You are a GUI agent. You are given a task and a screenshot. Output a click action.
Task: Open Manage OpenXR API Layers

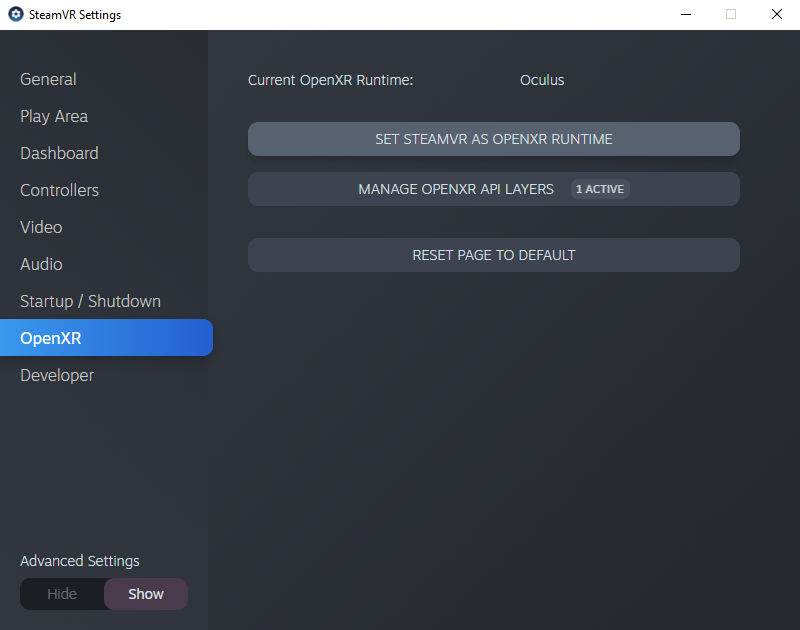(456, 189)
